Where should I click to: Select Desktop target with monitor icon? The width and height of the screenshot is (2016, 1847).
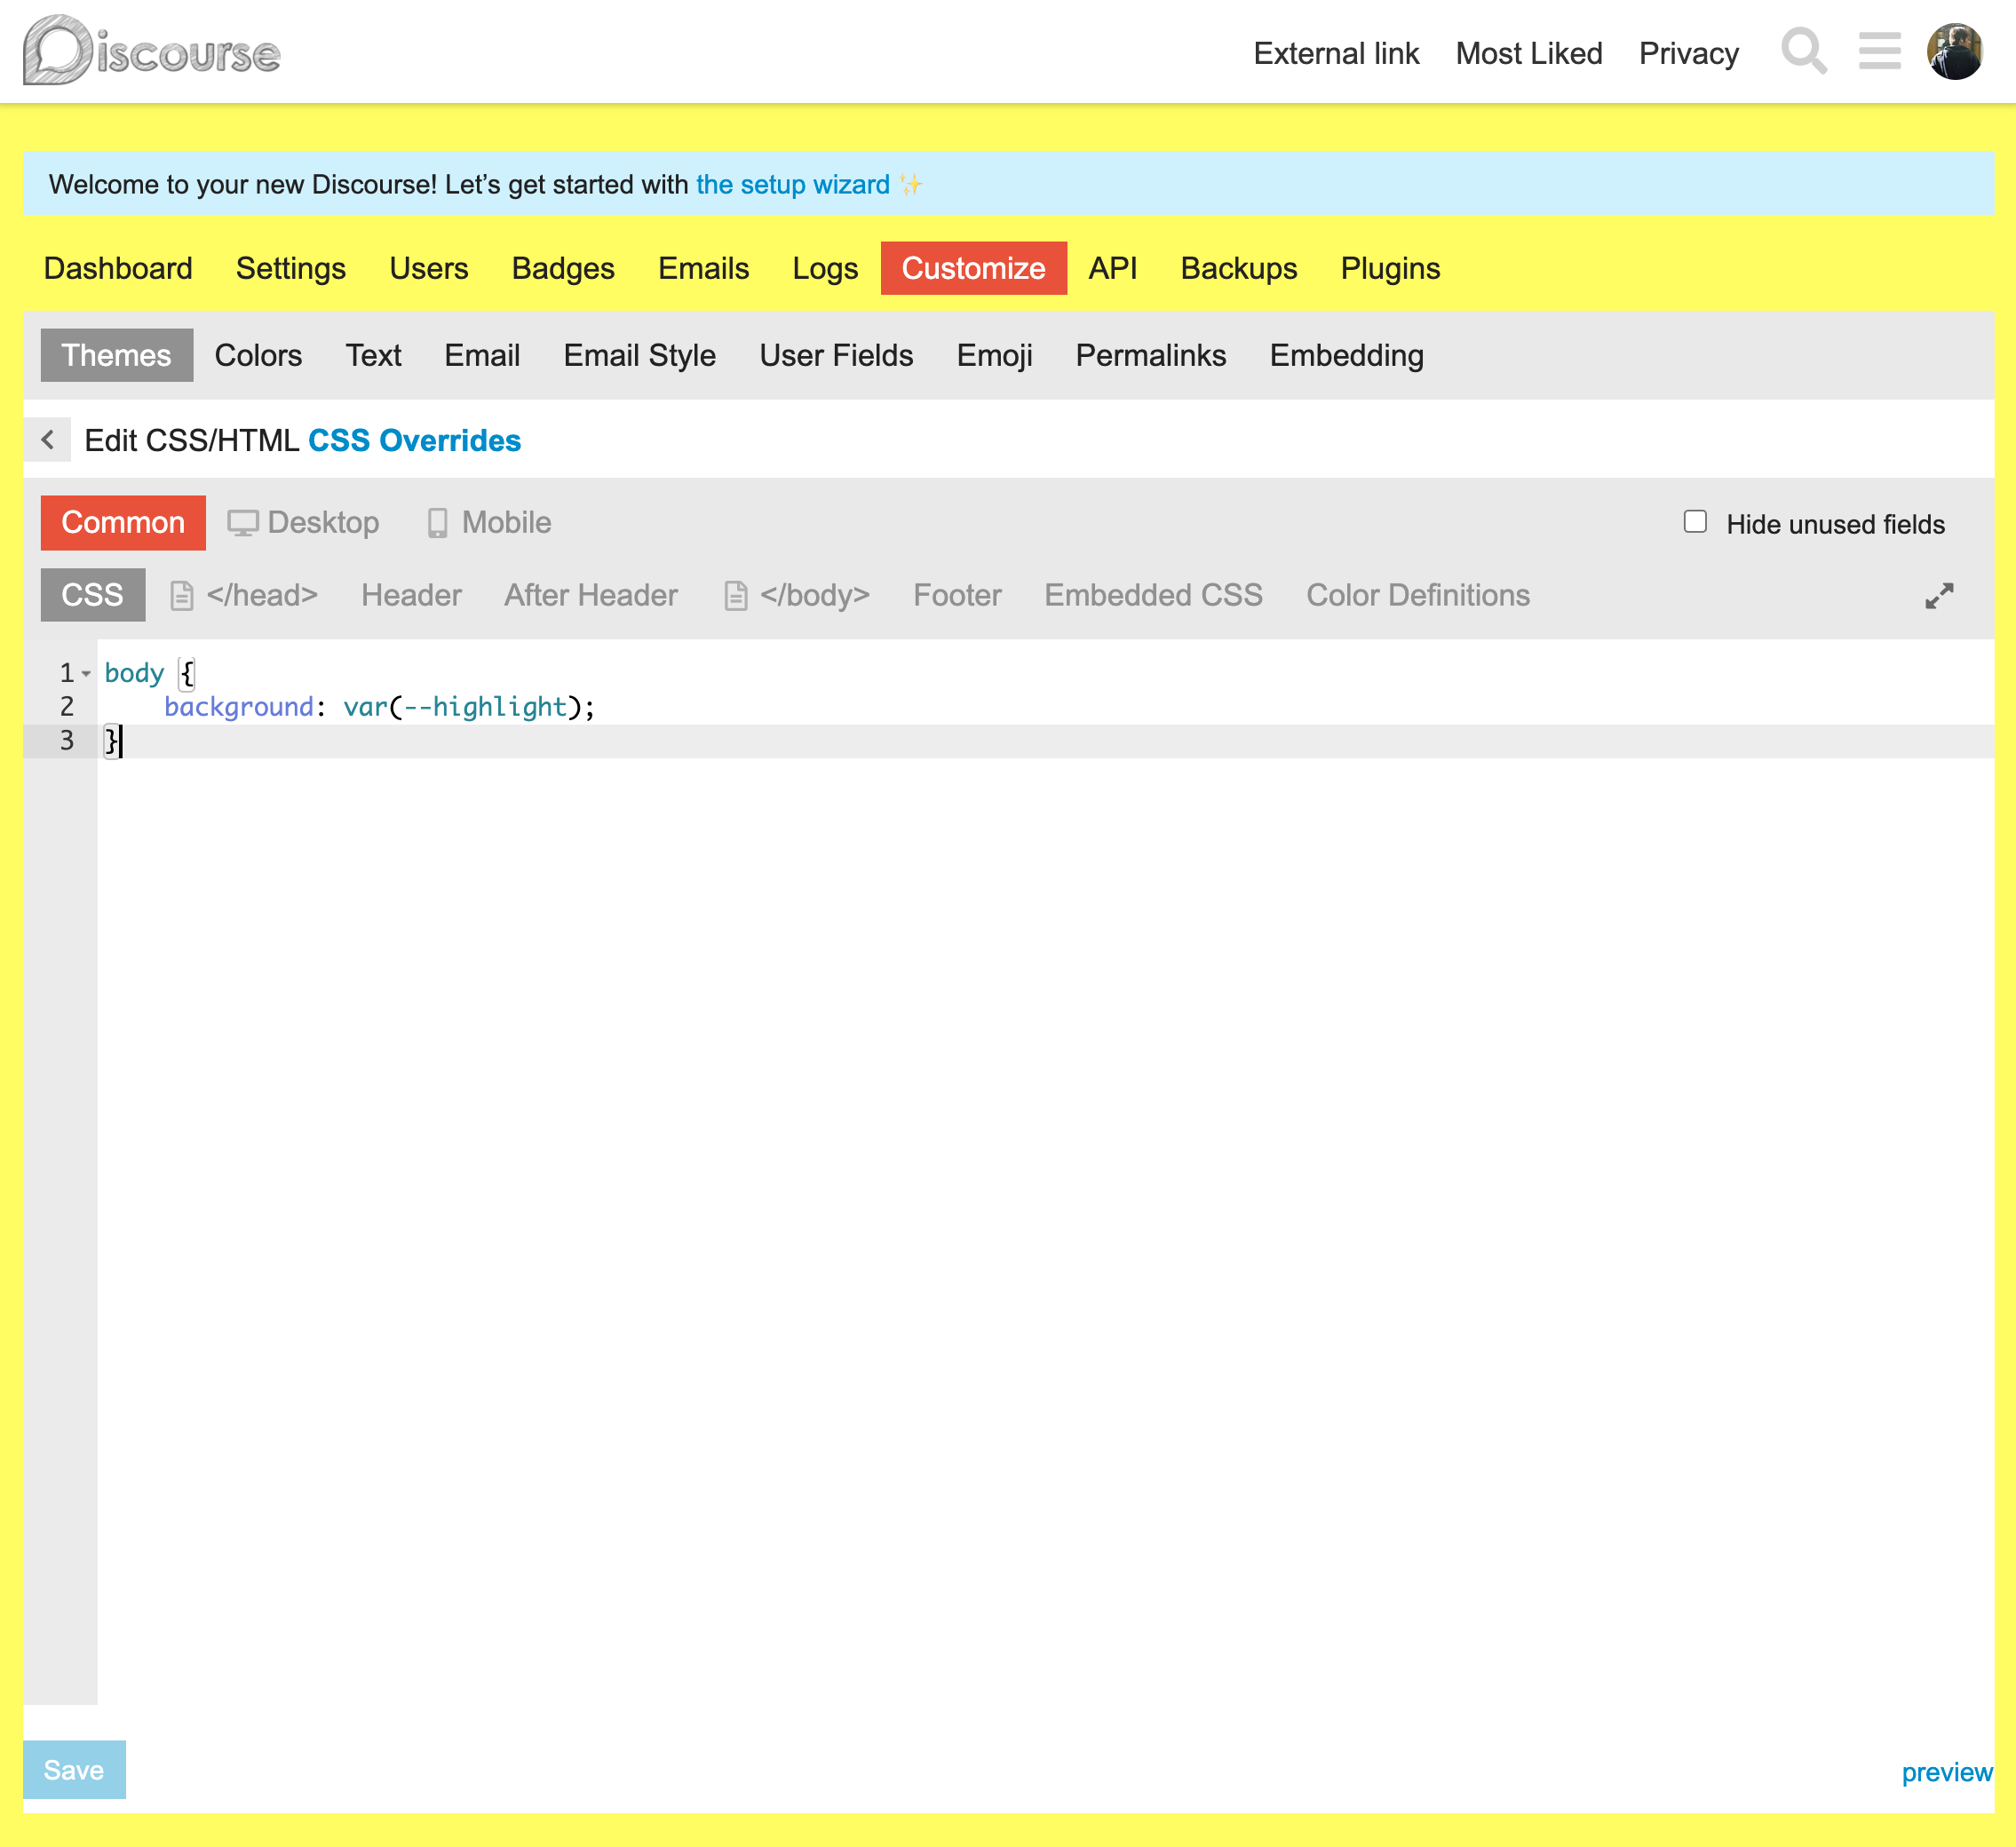(x=304, y=523)
